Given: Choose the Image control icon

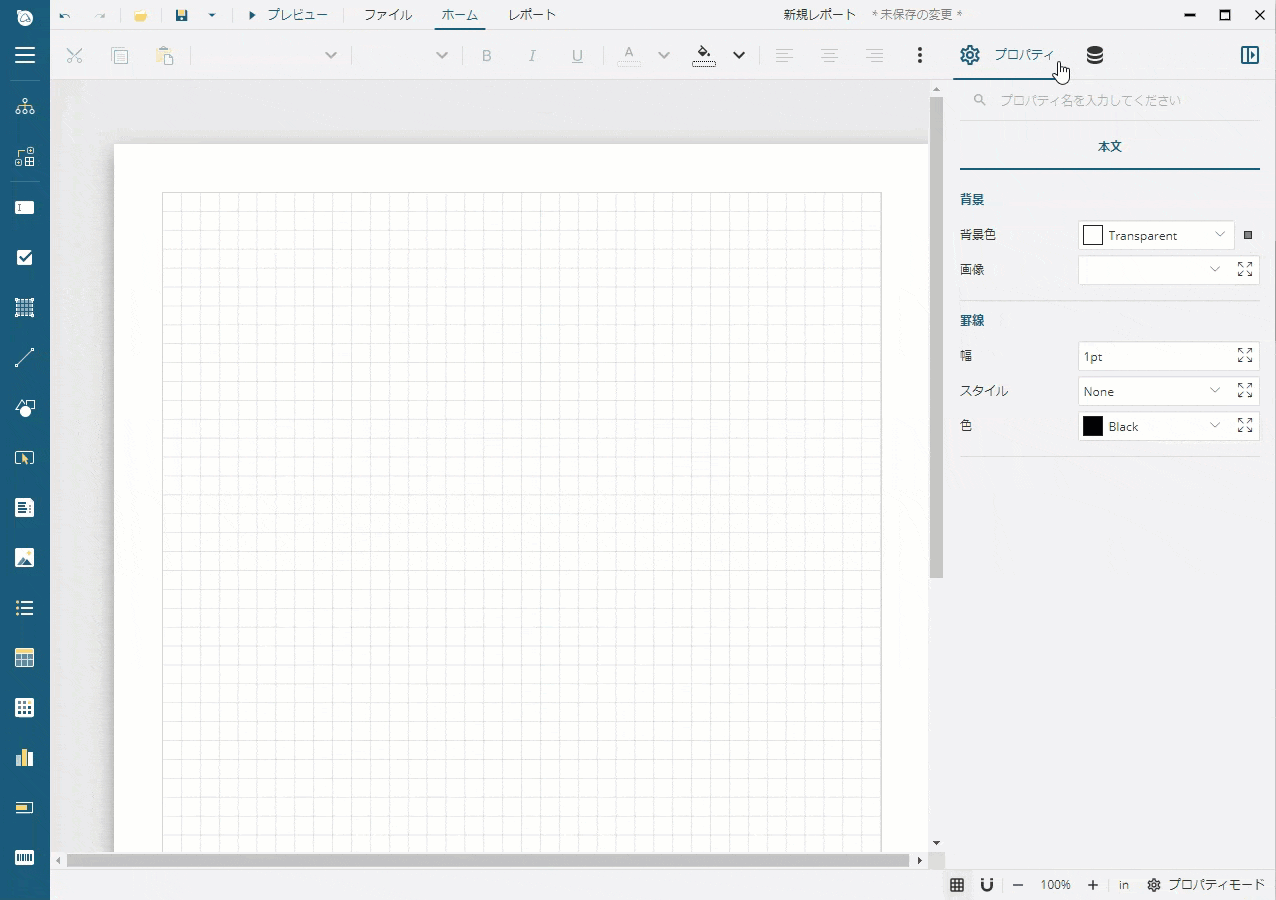Looking at the screenshot, I should point(24,558).
